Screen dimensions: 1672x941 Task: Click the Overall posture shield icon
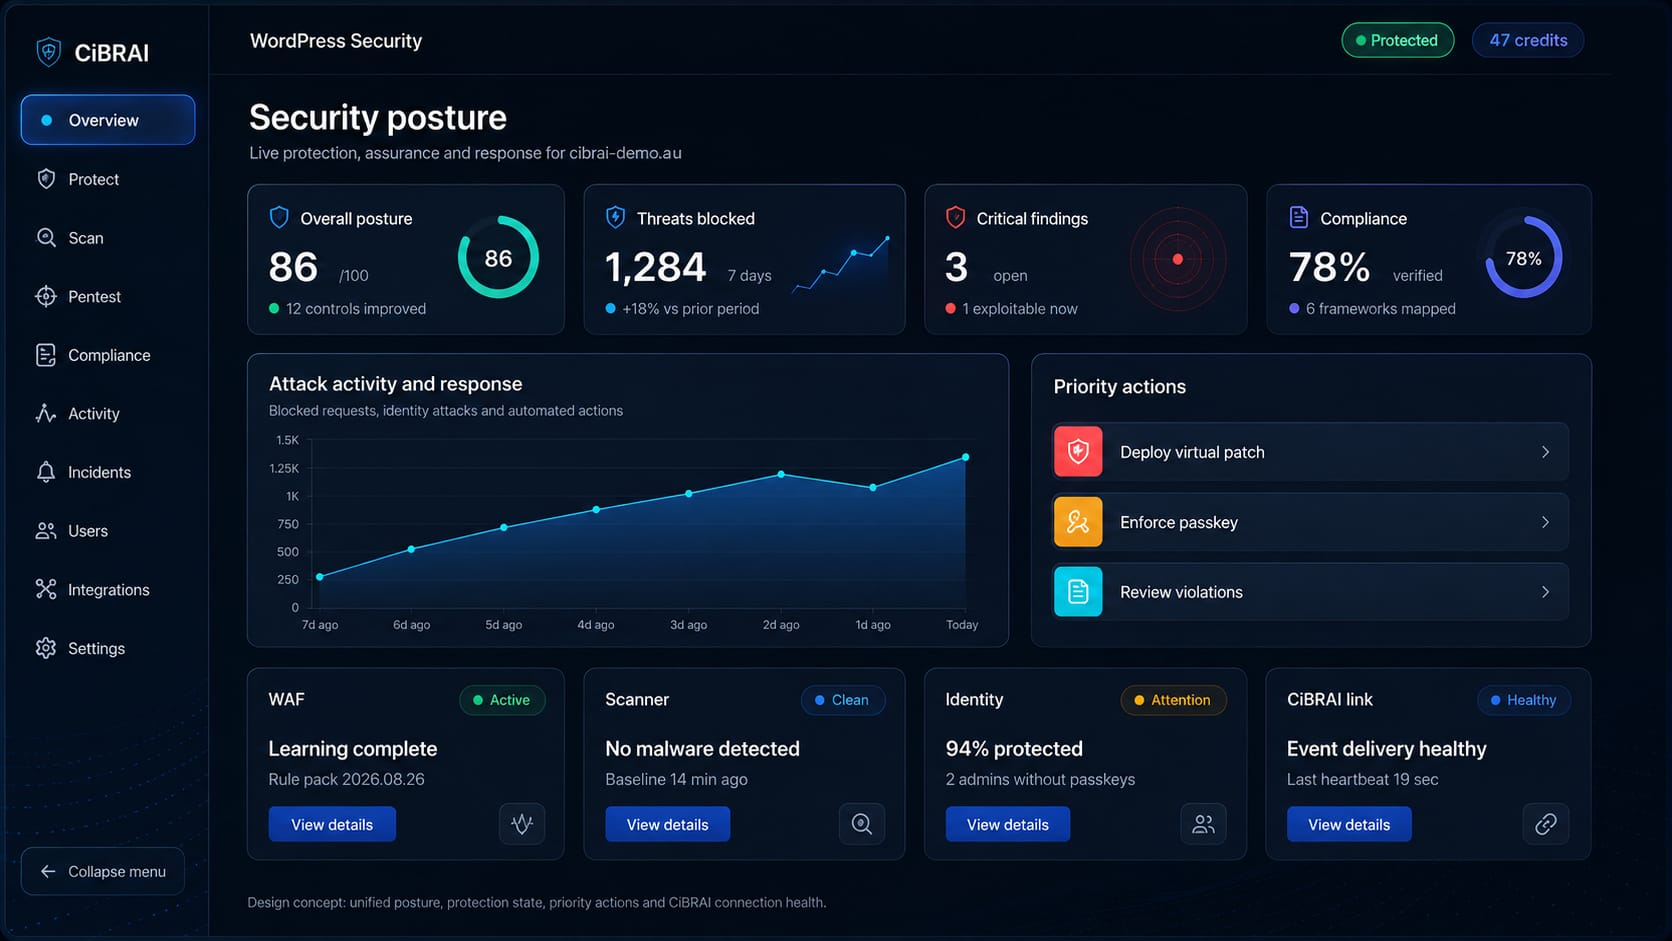point(279,217)
